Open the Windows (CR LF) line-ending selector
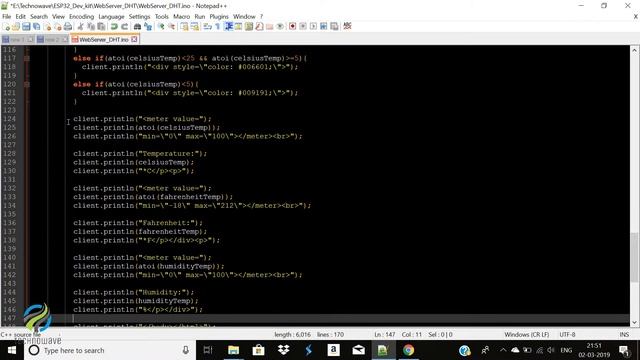This screenshot has height=360, width=640. pos(527,334)
